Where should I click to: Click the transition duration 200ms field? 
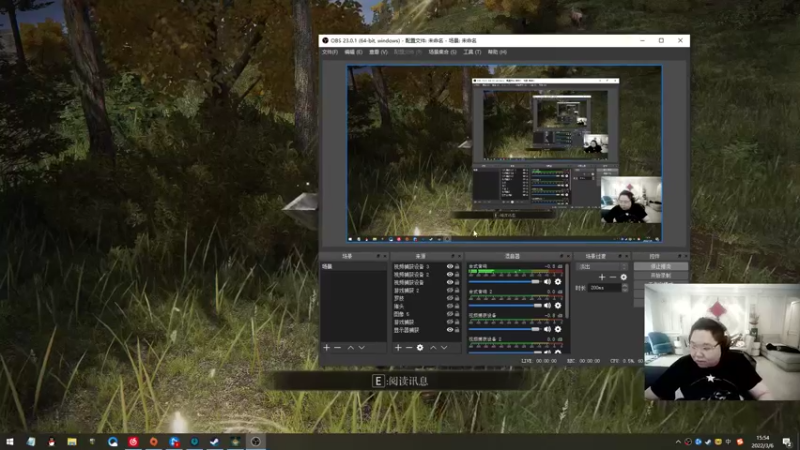pyautogui.click(x=605, y=288)
